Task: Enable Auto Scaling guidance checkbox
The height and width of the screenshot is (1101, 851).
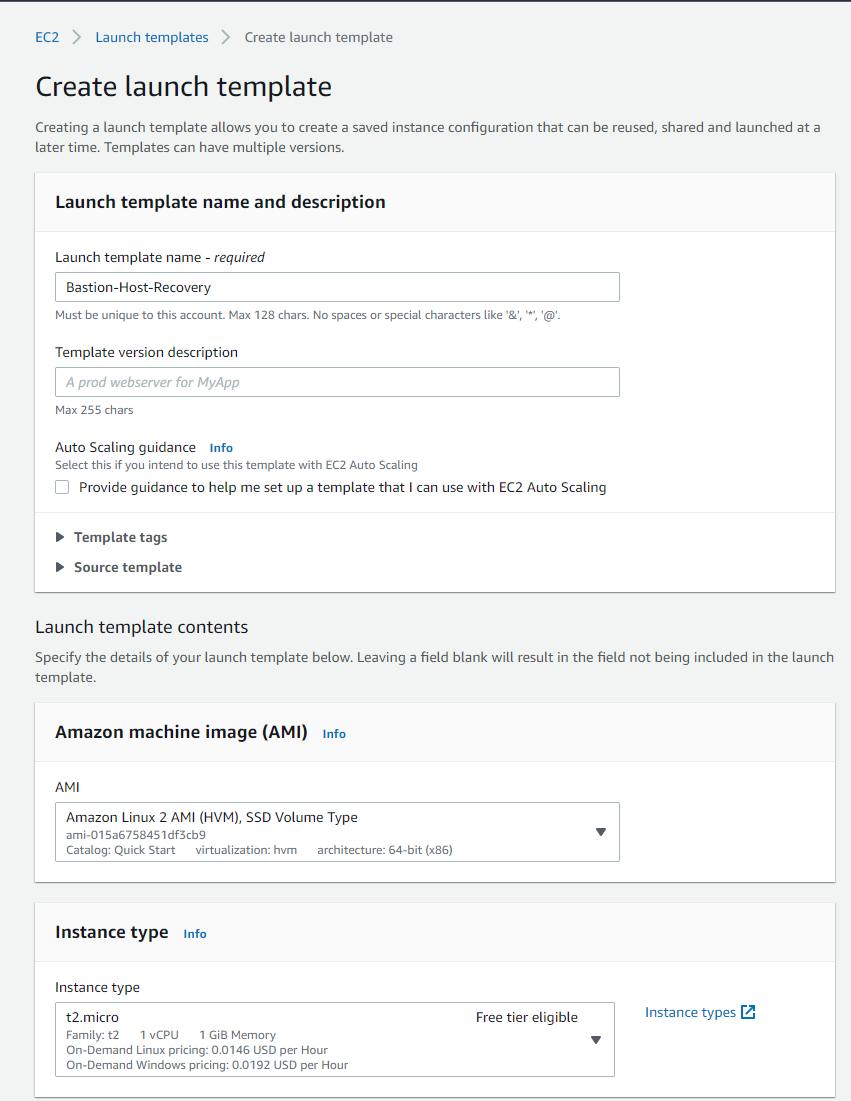Action: pyautogui.click(x=62, y=487)
